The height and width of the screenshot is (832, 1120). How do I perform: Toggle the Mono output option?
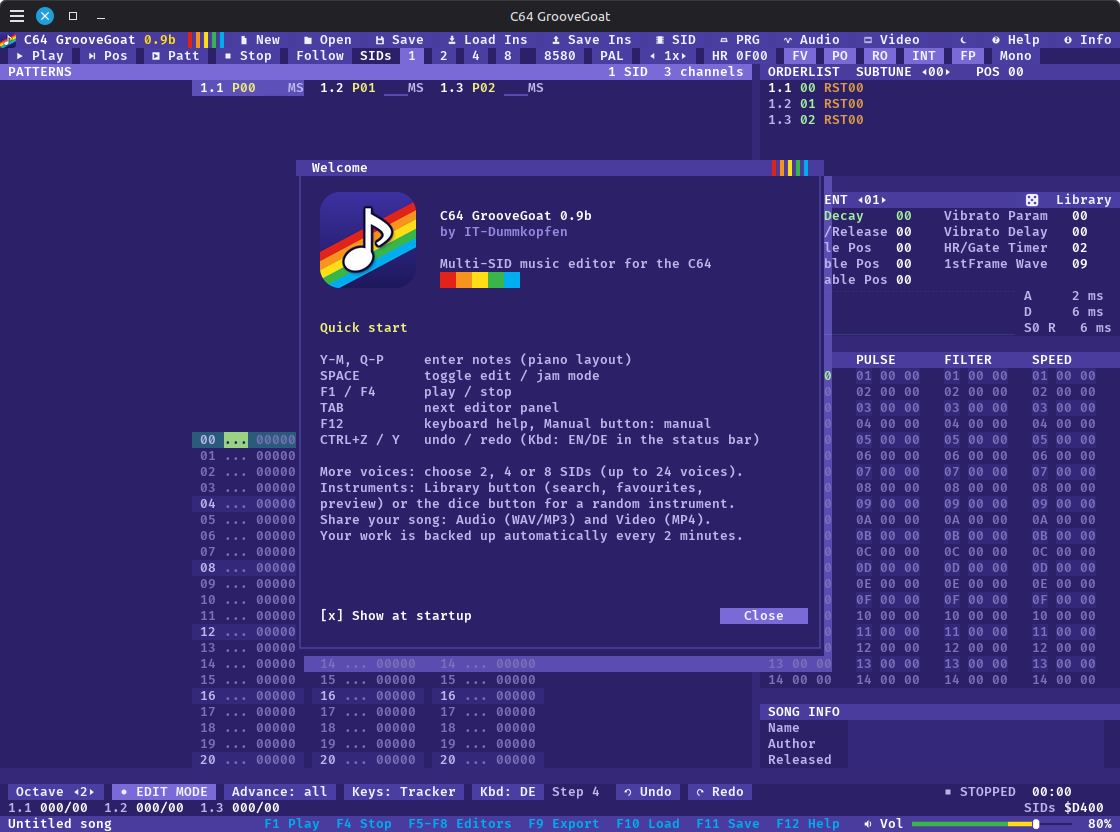point(1015,56)
